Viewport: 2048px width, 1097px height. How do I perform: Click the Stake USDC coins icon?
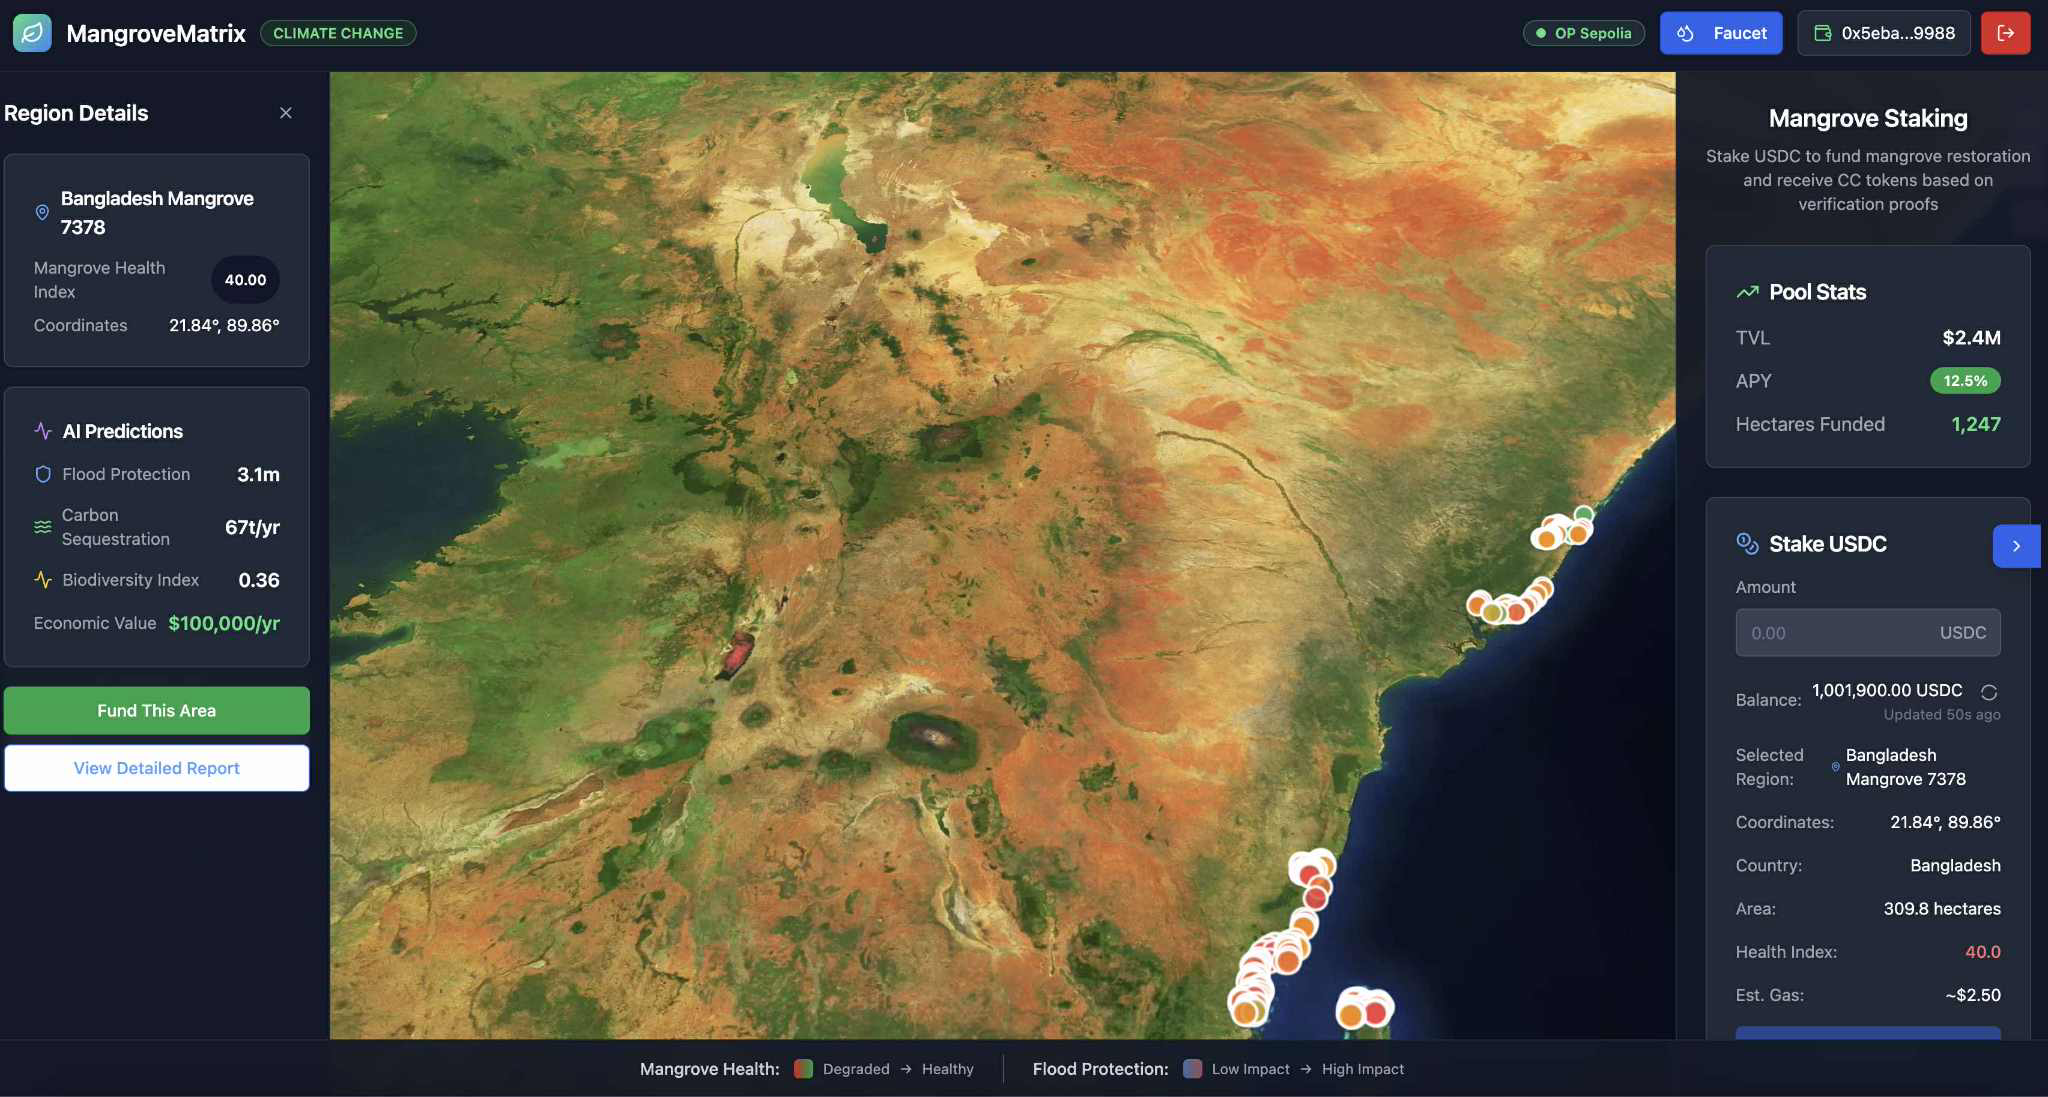click(x=1747, y=543)
